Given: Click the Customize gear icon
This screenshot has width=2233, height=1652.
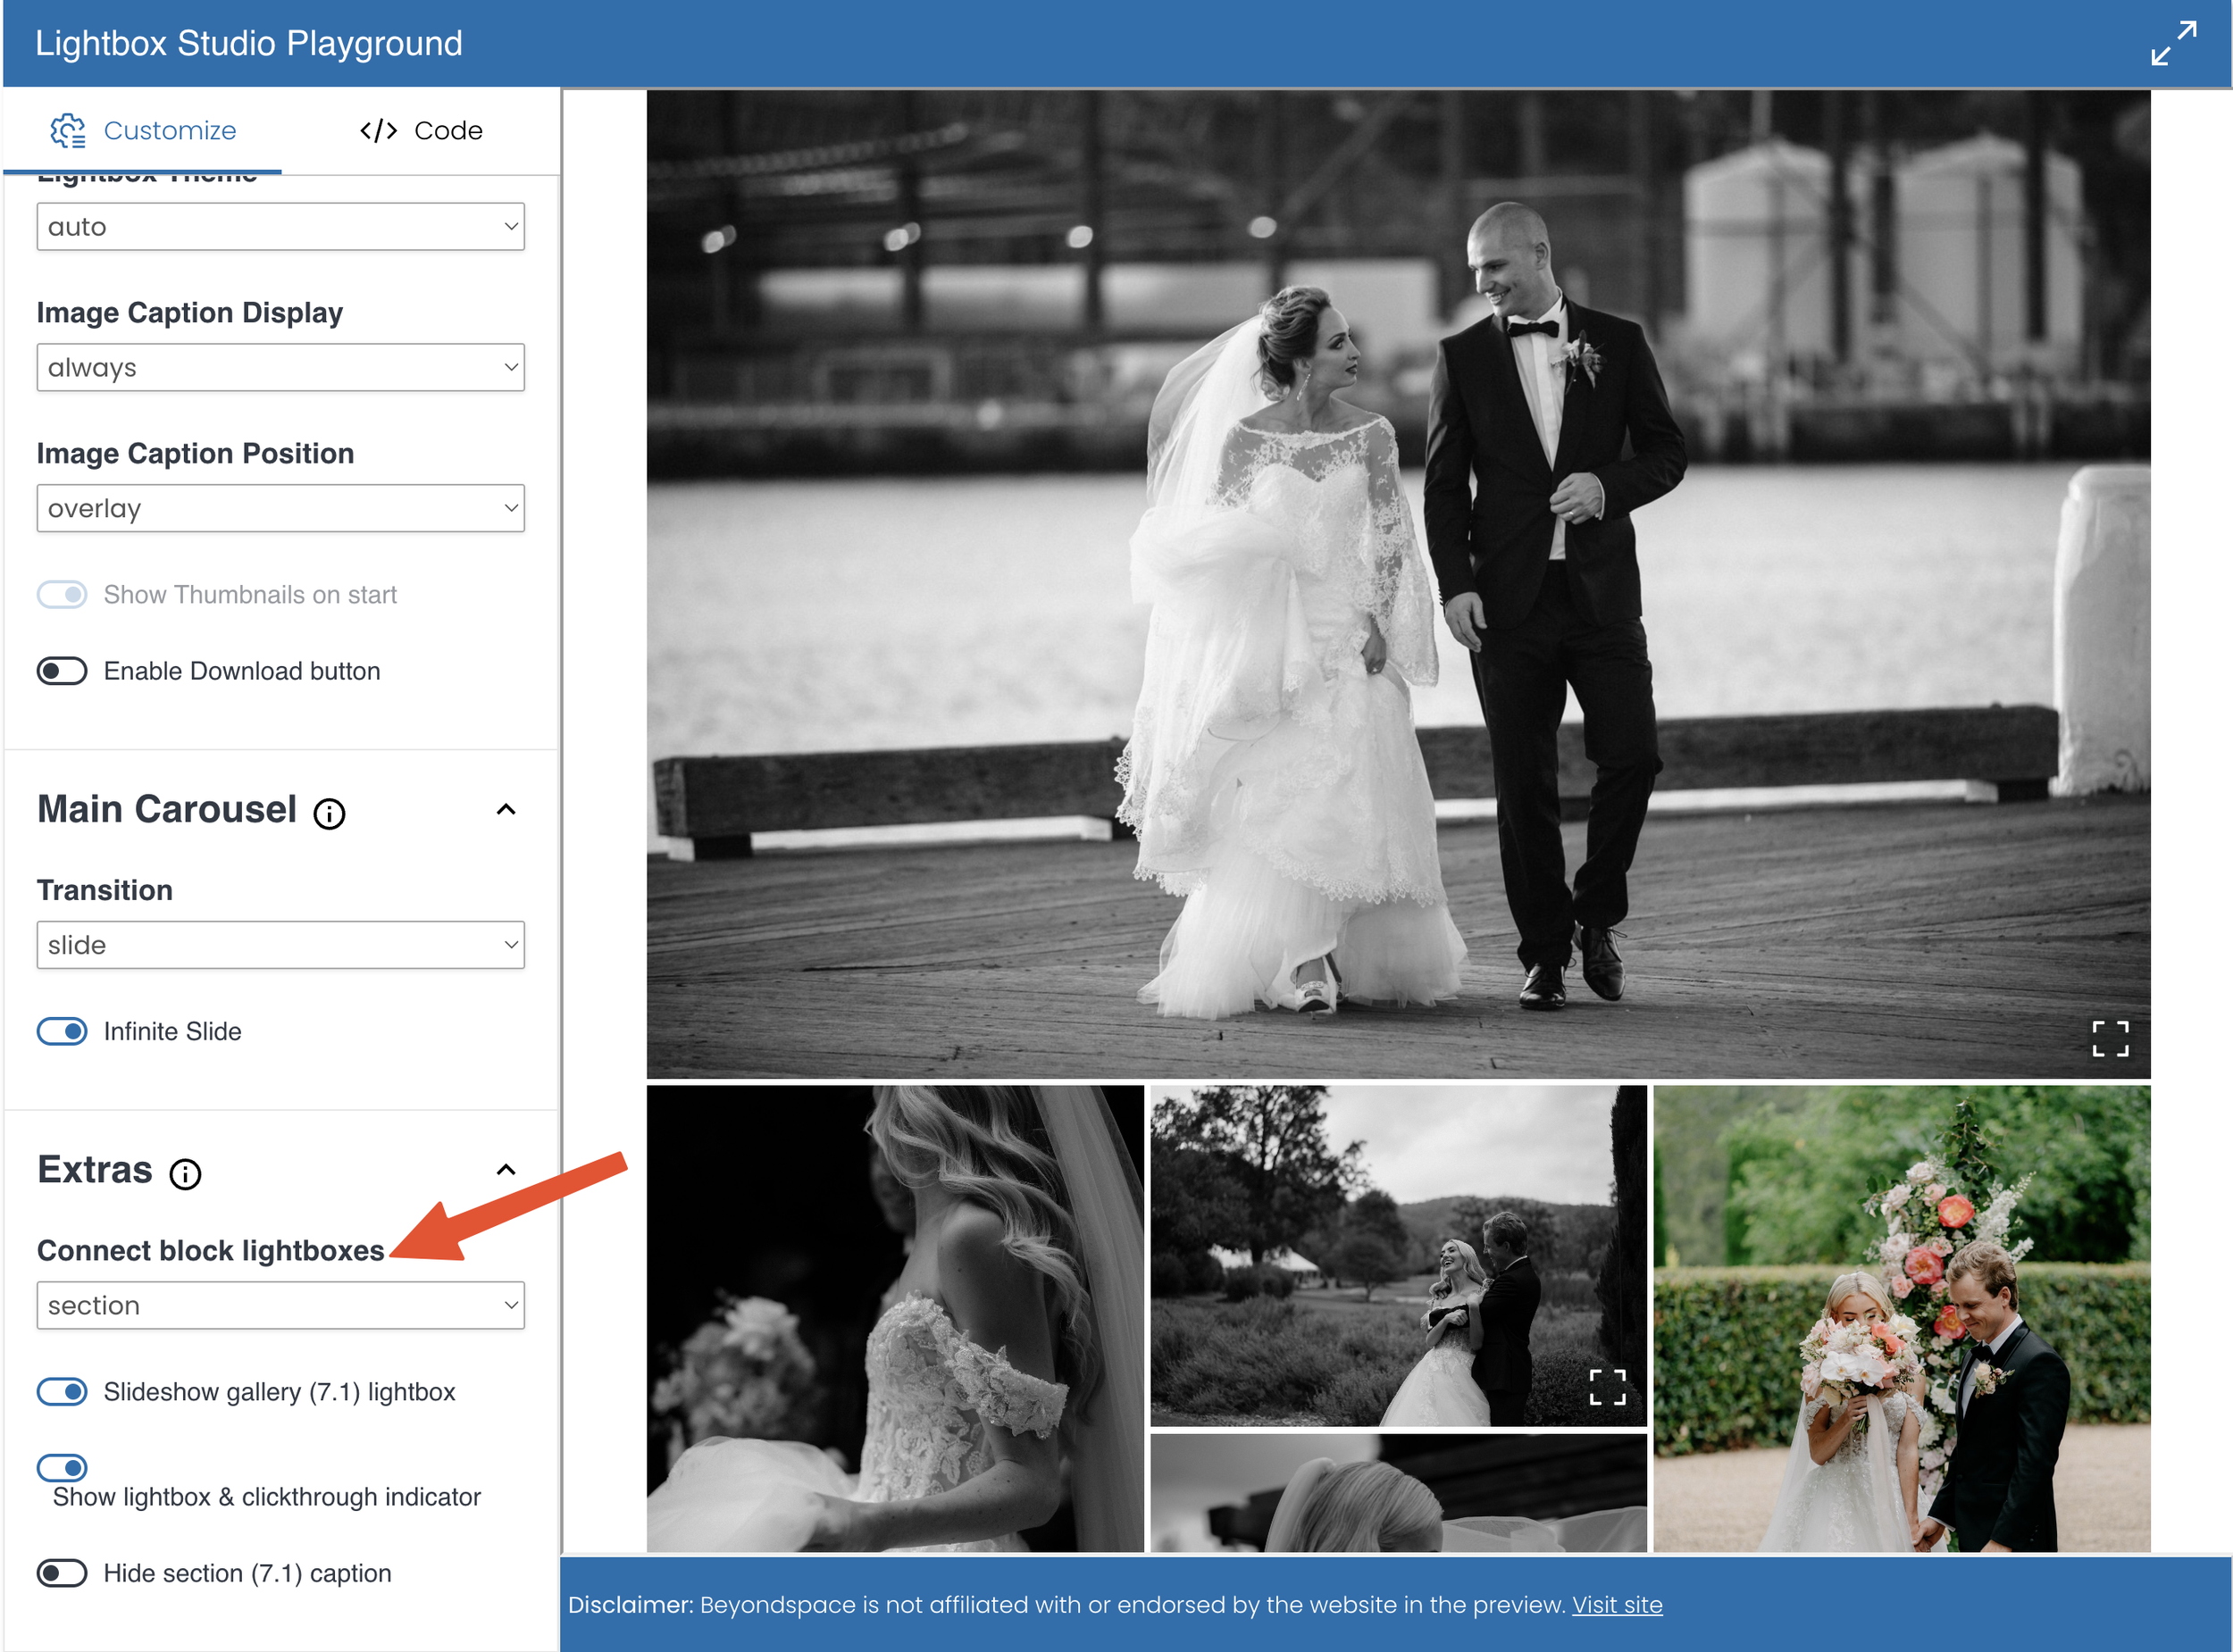Looking at the screenshot, I should [x=68, y=130].
